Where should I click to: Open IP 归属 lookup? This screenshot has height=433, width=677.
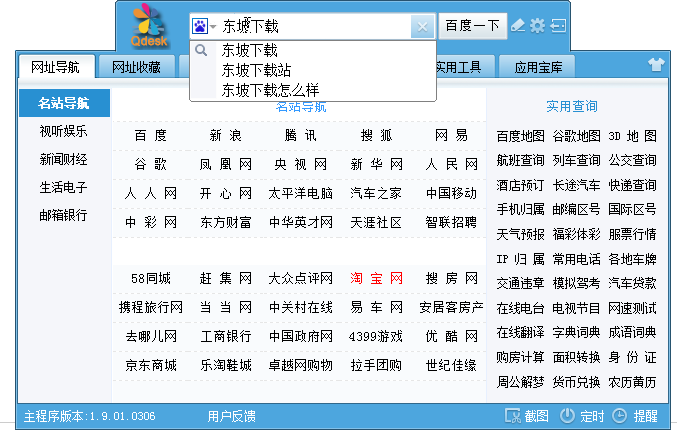click(520, 259)
